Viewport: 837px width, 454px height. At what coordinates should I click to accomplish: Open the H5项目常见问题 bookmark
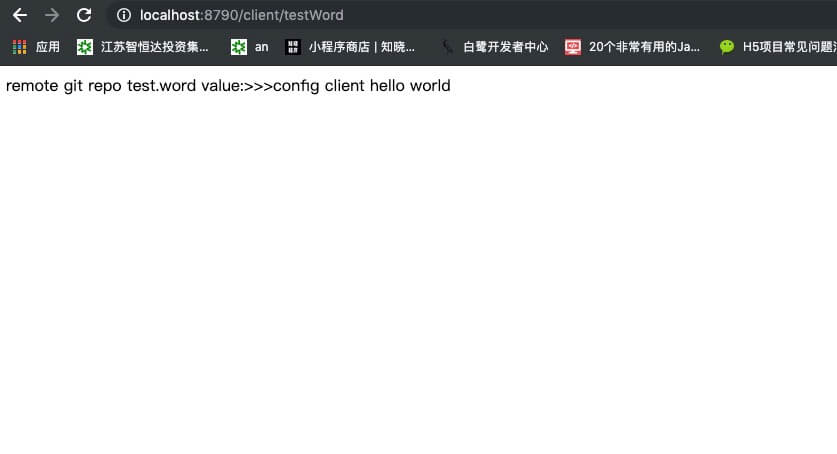(x=778, y=47)
